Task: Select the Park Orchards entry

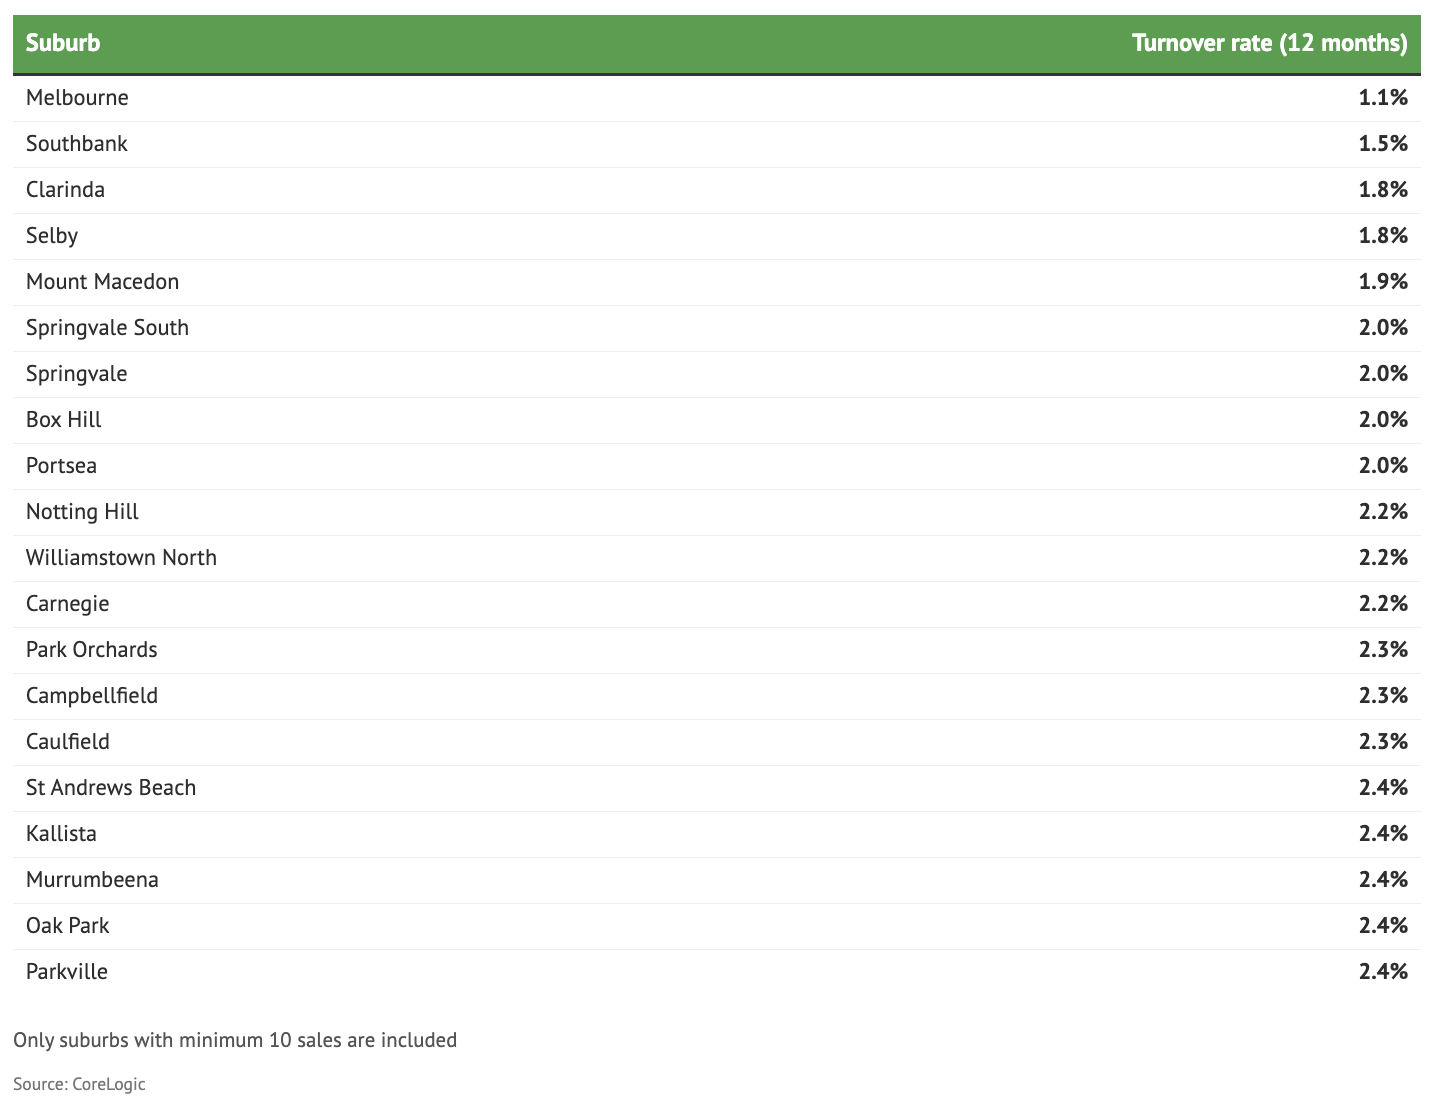Action: coord(91,650)
